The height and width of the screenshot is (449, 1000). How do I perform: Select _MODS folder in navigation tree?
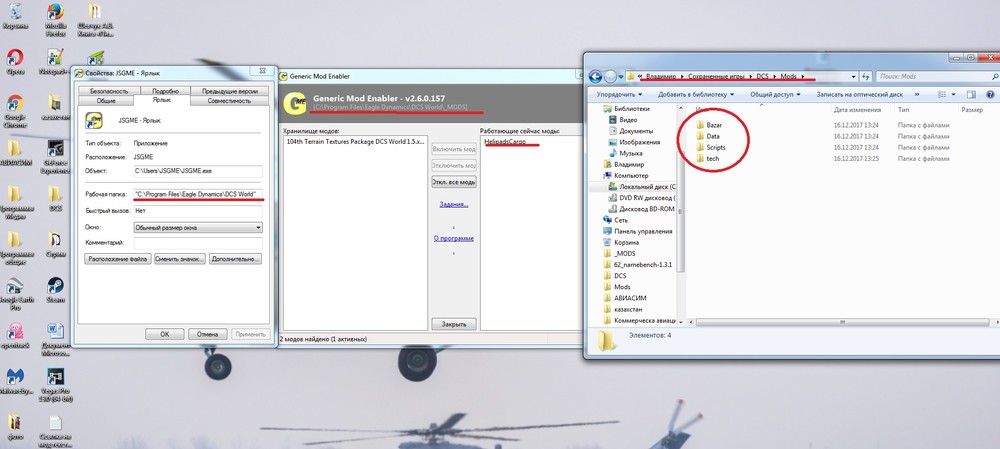(x=624, y=253)
